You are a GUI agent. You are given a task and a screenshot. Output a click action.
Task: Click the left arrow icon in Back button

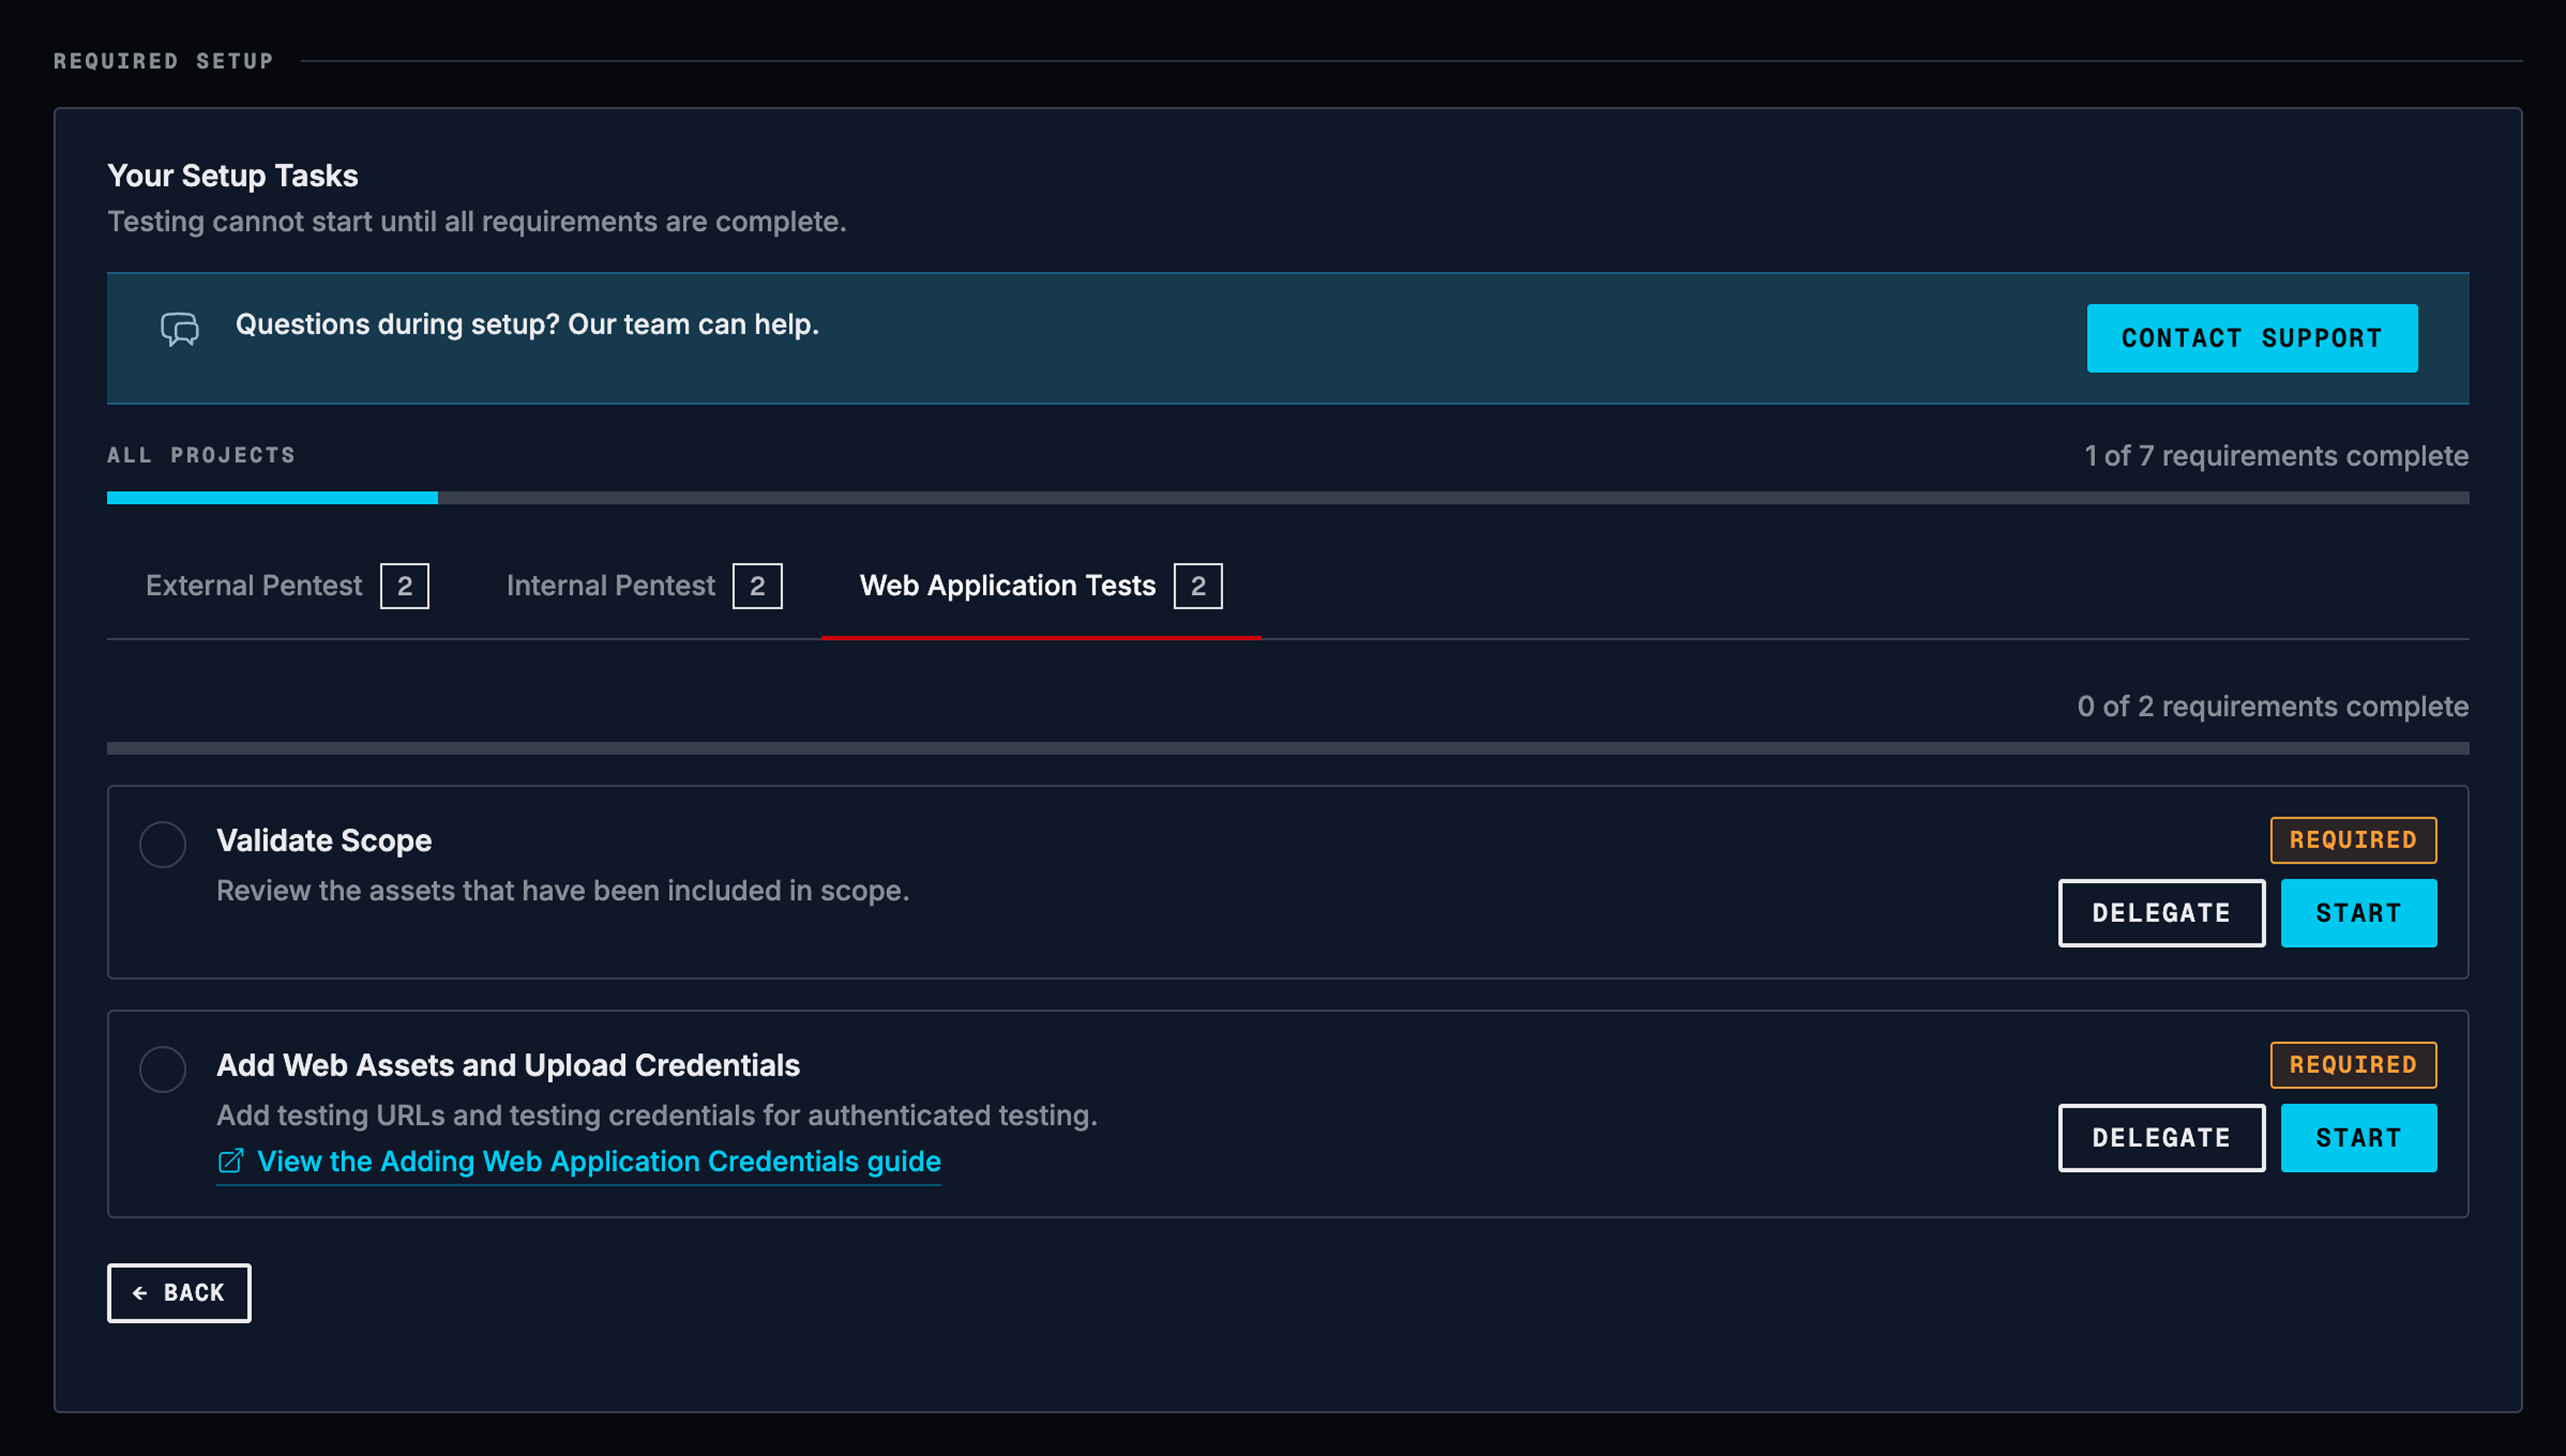(x=140, y=1293)
